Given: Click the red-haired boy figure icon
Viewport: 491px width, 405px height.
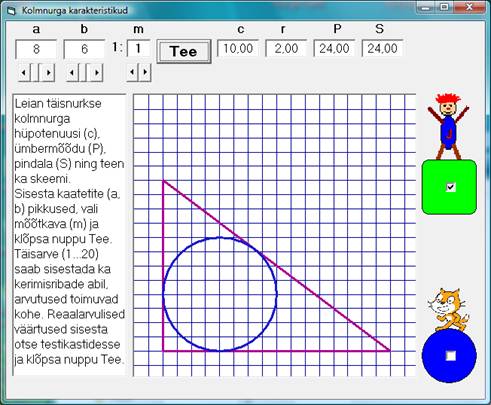Looking at the screenshot, I should click(x=449, y=127).
